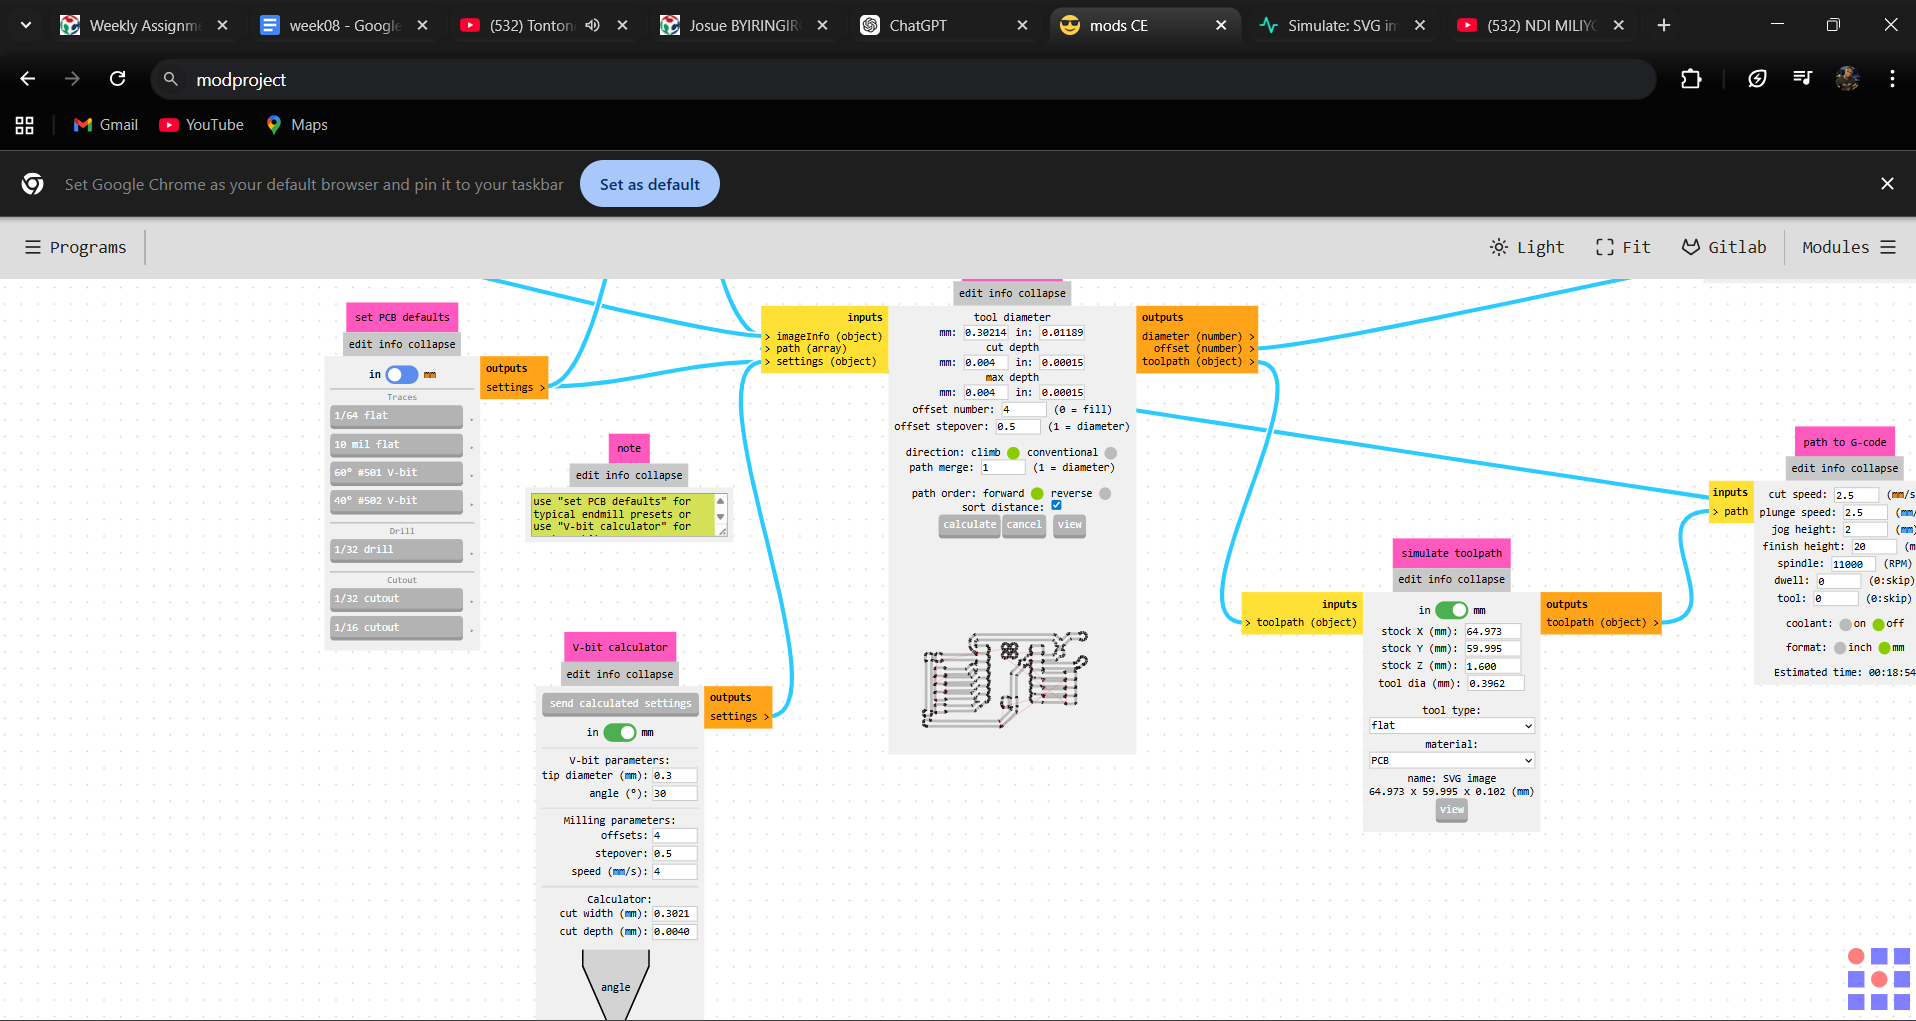Toggle the sort distance checkbox
Image resolution: width=1916 pixels, height=1021 pixels.
coord(1056,506)
